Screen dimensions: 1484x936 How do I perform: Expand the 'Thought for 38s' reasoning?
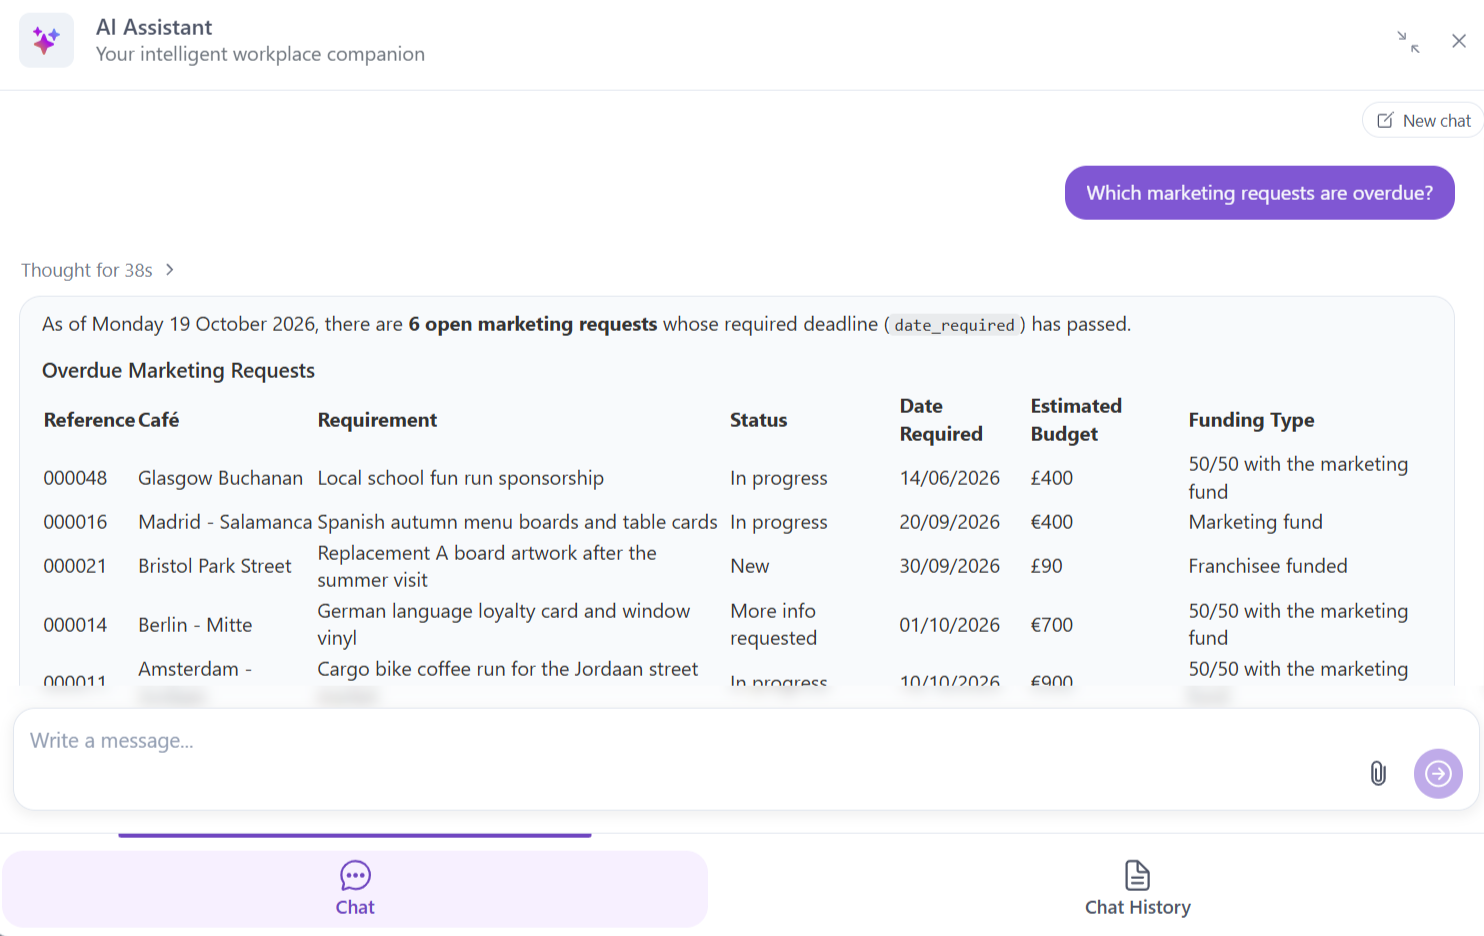click(x=98, y=270)
